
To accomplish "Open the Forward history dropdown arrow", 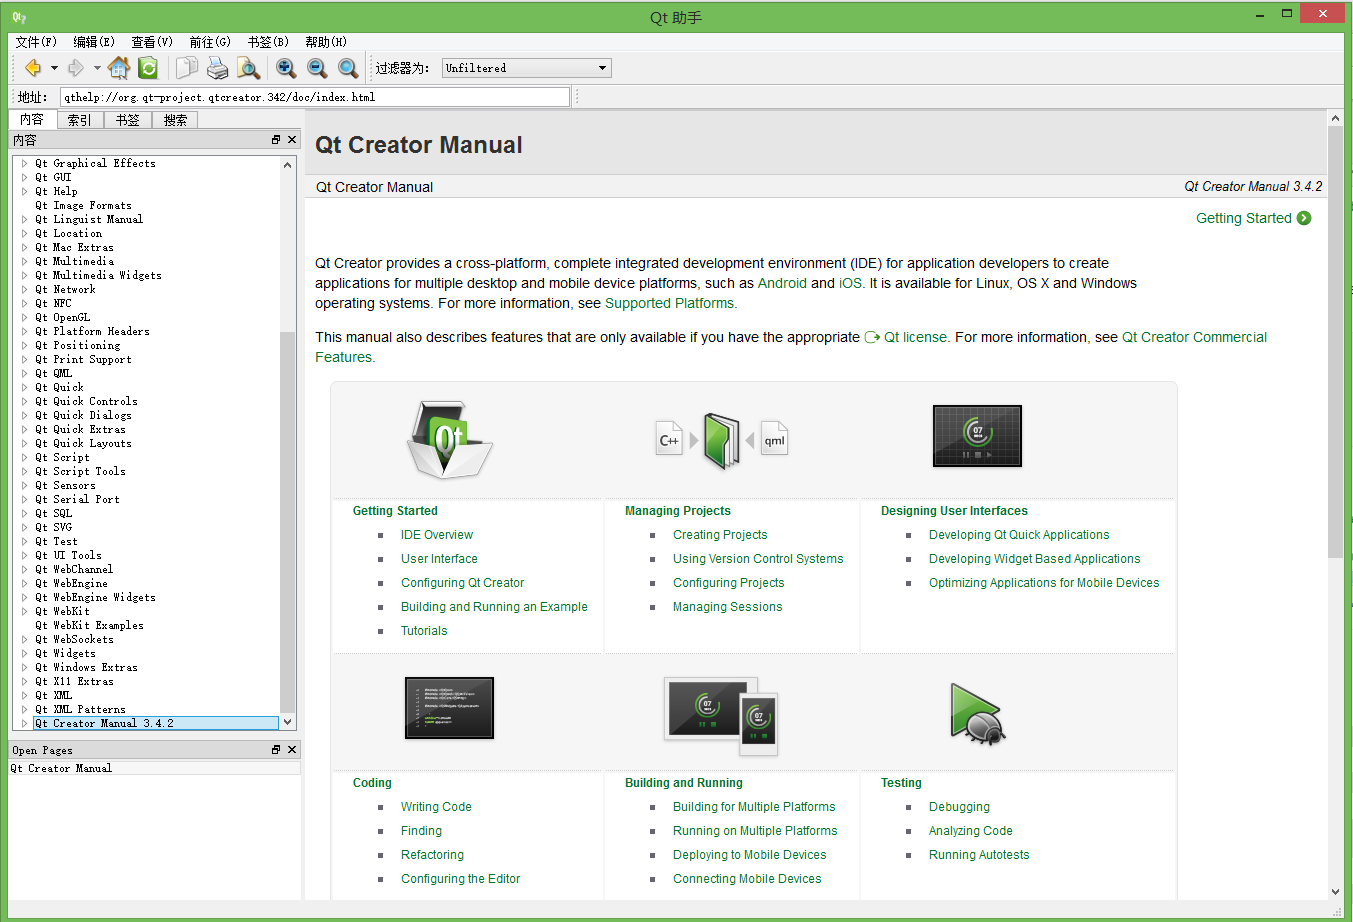I will 97,68.
